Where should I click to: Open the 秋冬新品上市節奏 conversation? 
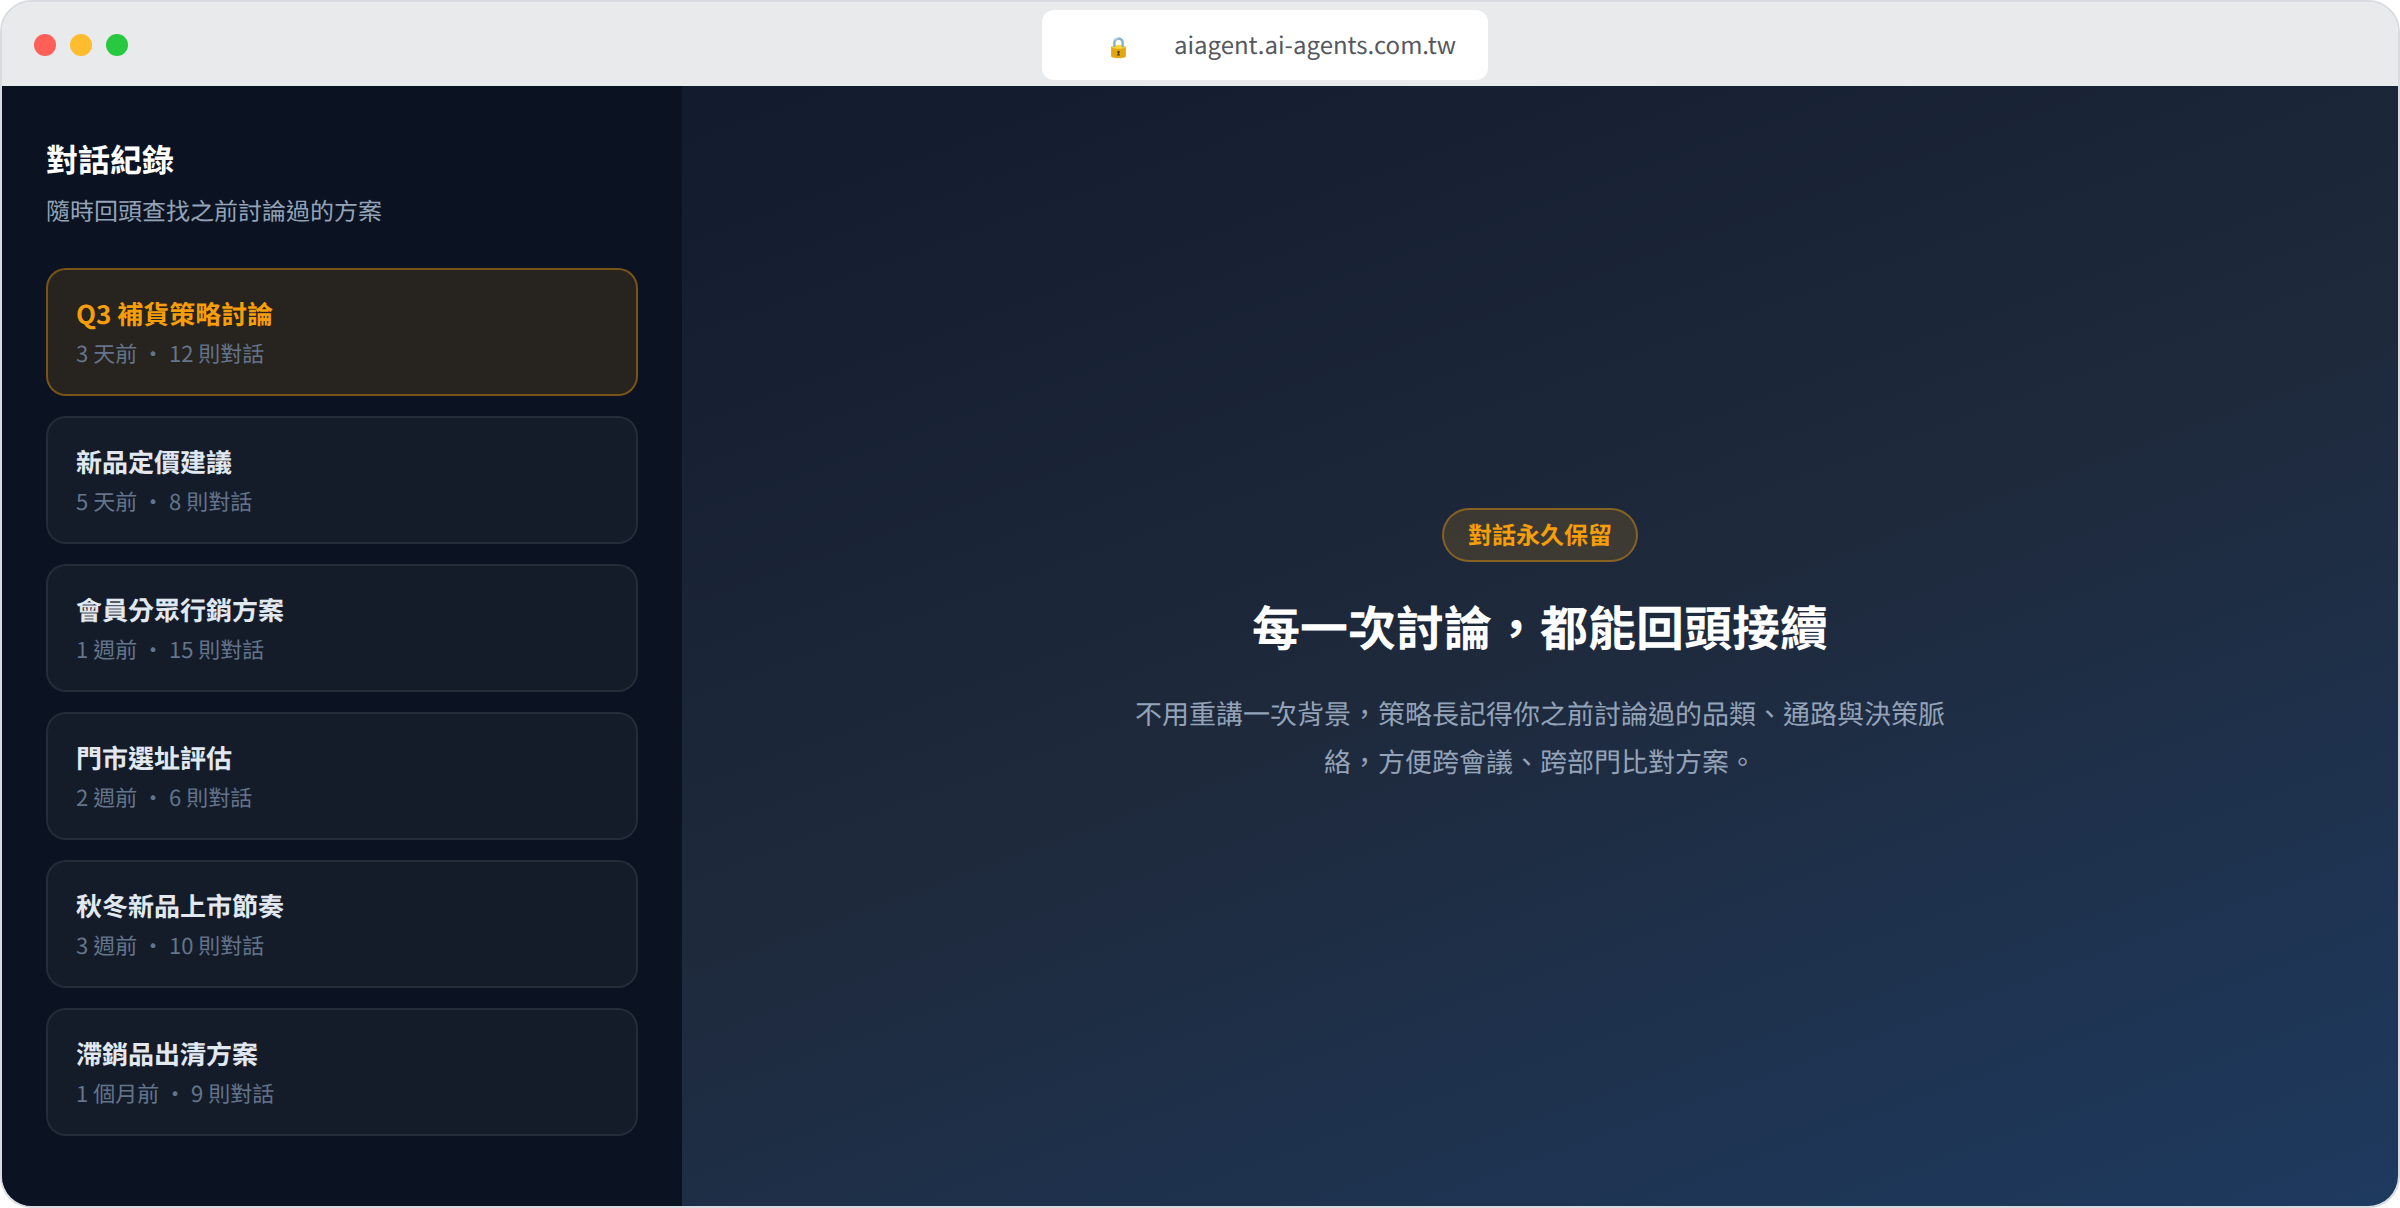coord(342,924)
